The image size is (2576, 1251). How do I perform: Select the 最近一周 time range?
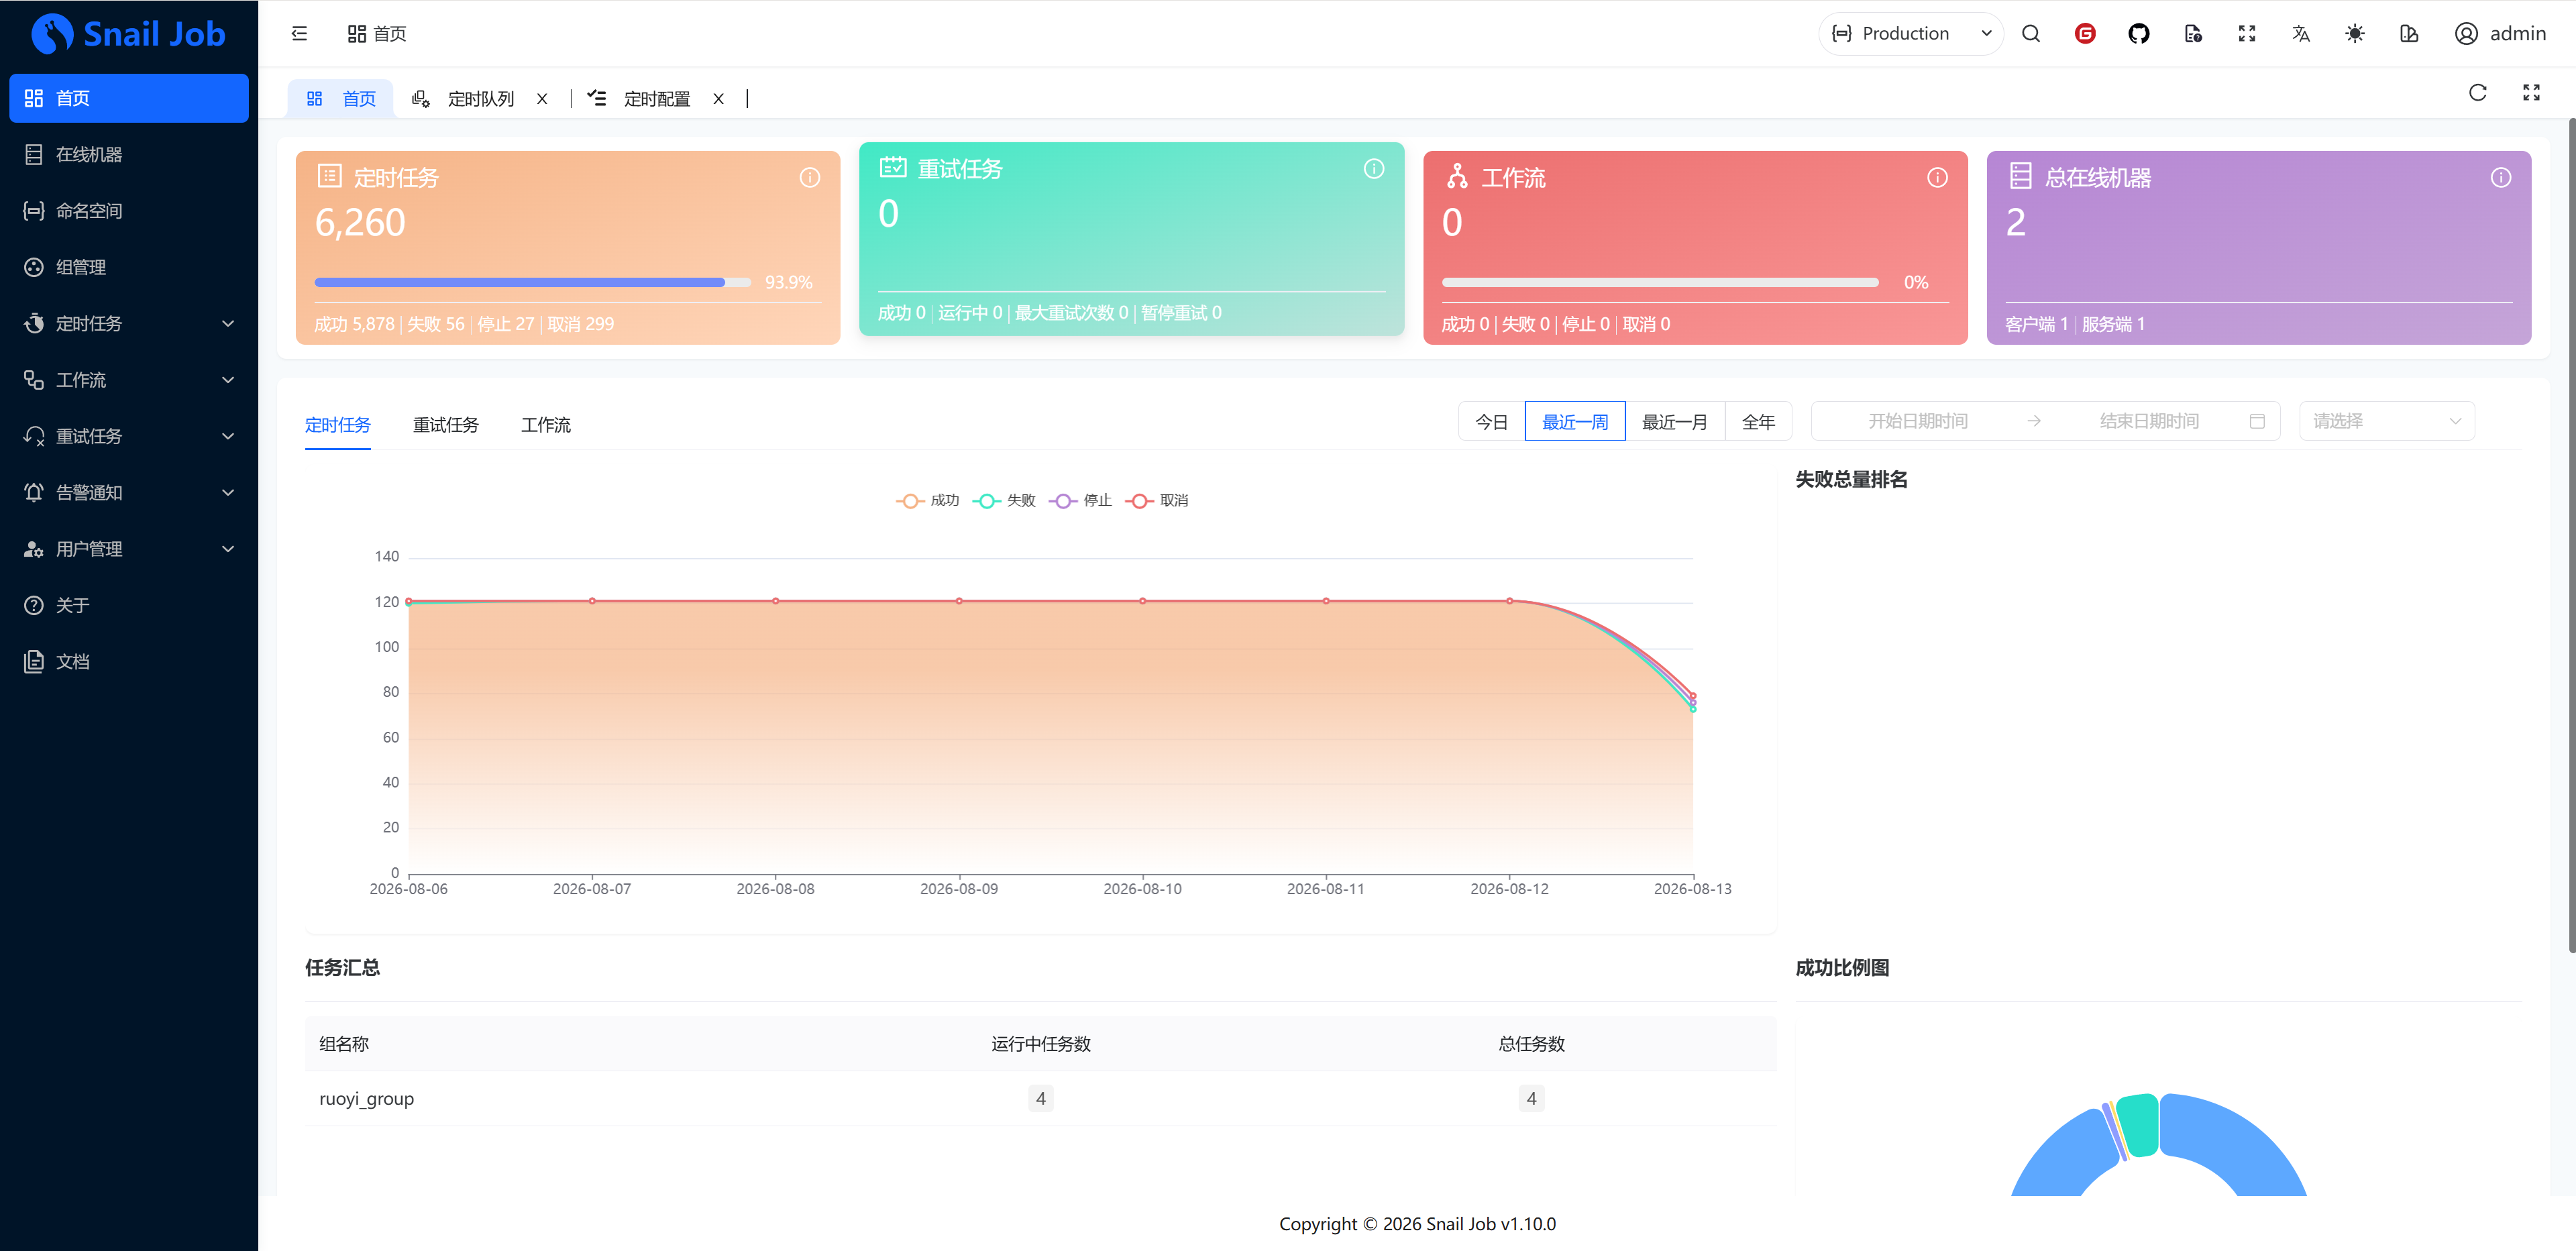[1575, 421]
